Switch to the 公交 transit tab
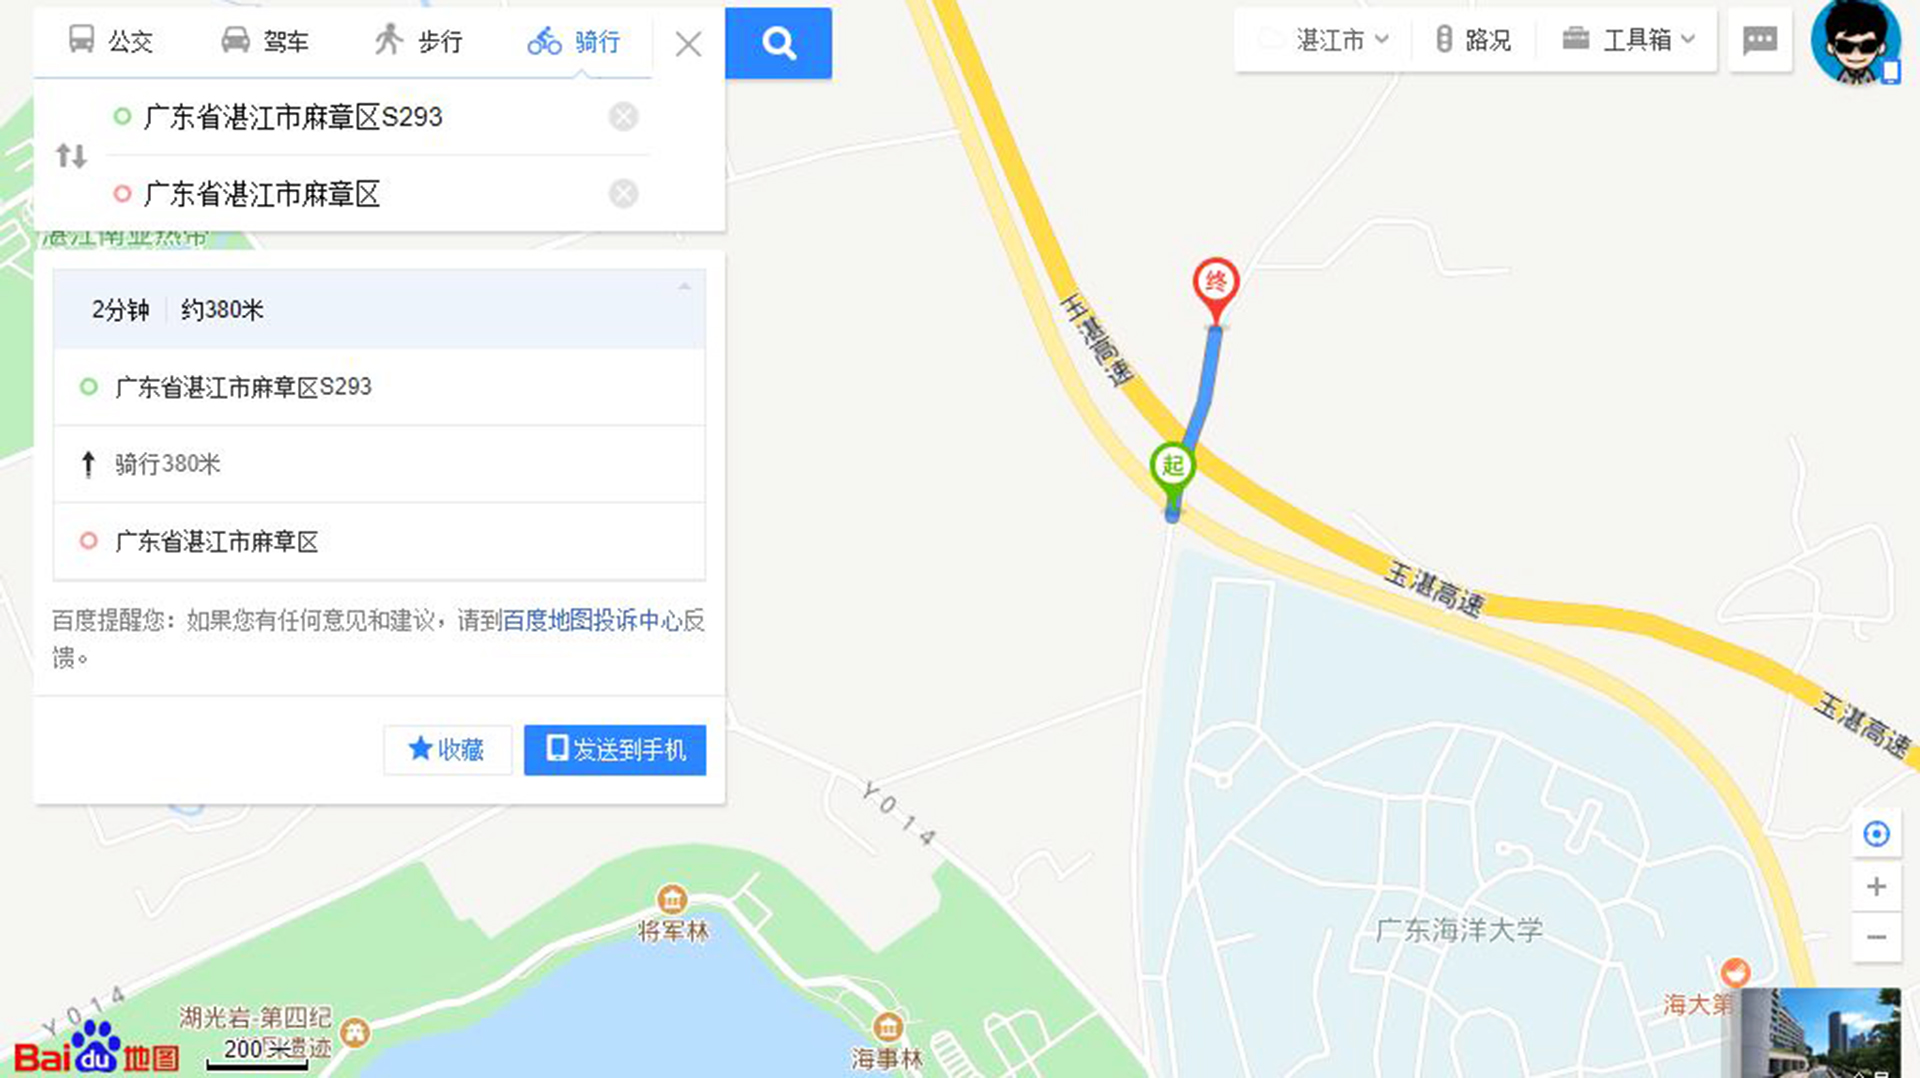 110,41
